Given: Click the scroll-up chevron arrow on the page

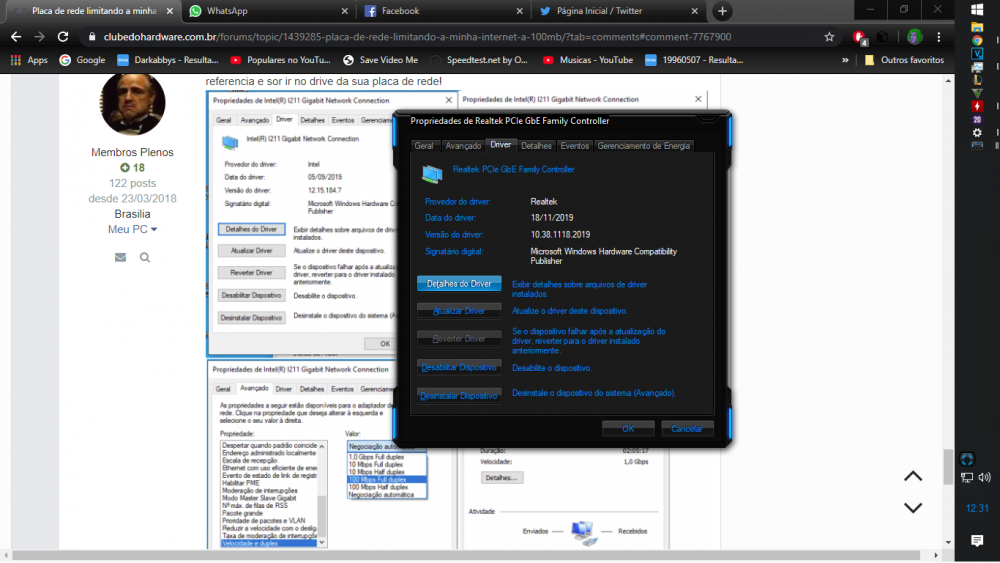Looking at the screenshot, I should 913,476.
